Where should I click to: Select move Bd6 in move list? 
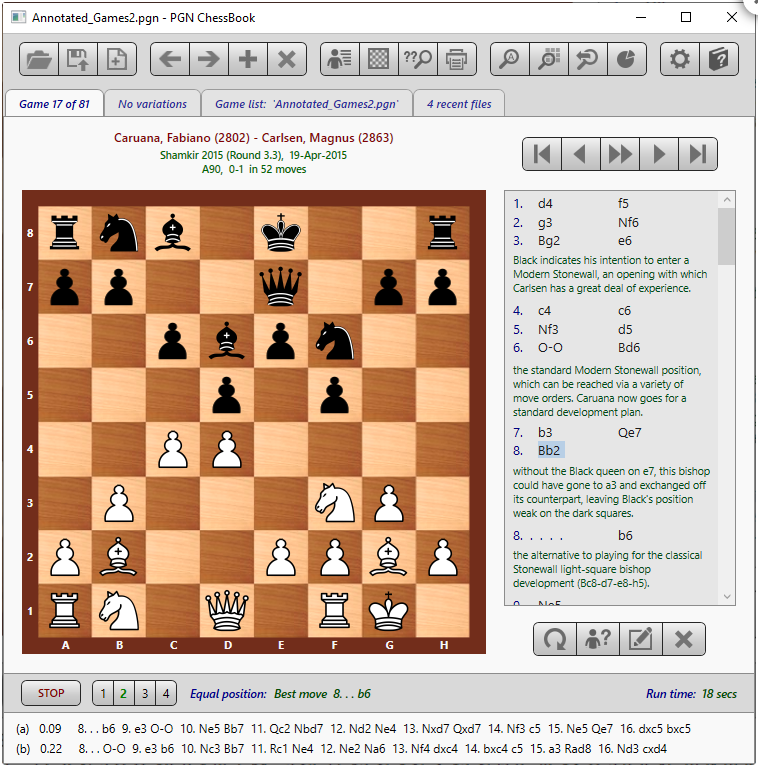coord(629,348)
